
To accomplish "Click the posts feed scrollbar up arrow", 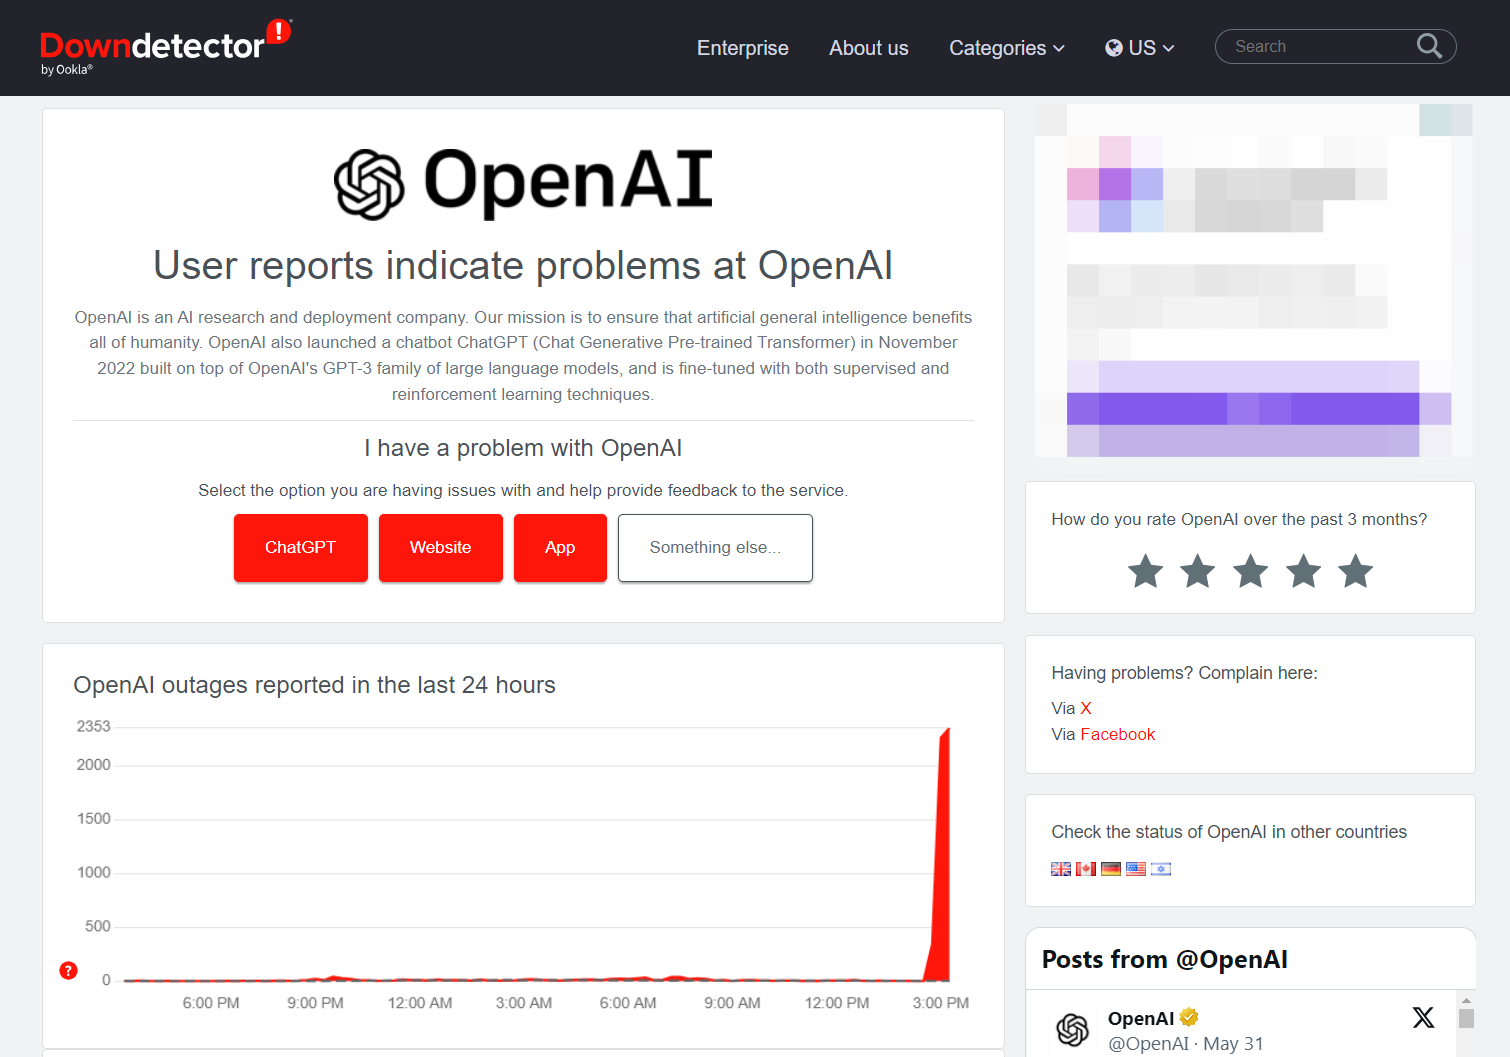I will pos(1466,1000).
